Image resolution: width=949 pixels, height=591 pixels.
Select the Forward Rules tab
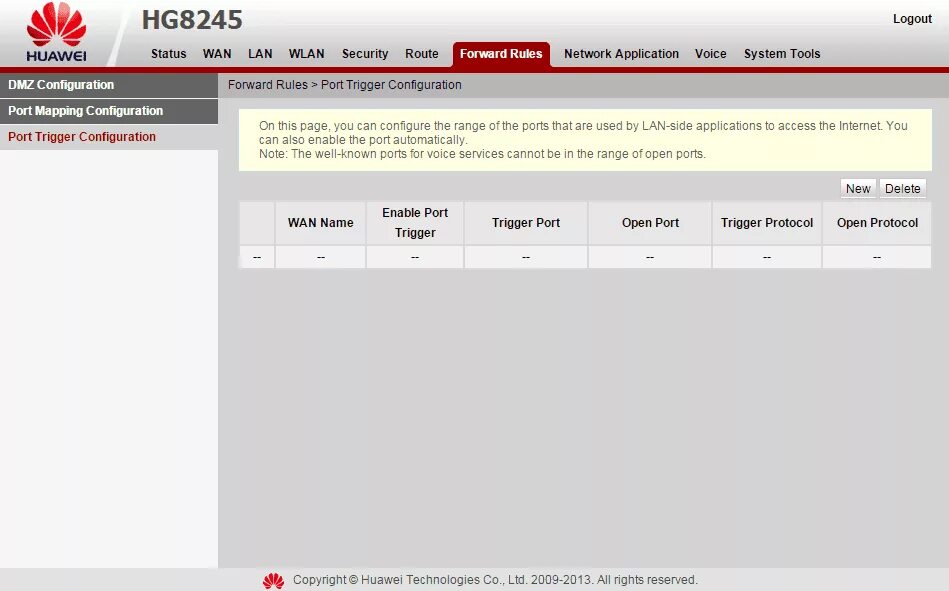click(501, 54)
